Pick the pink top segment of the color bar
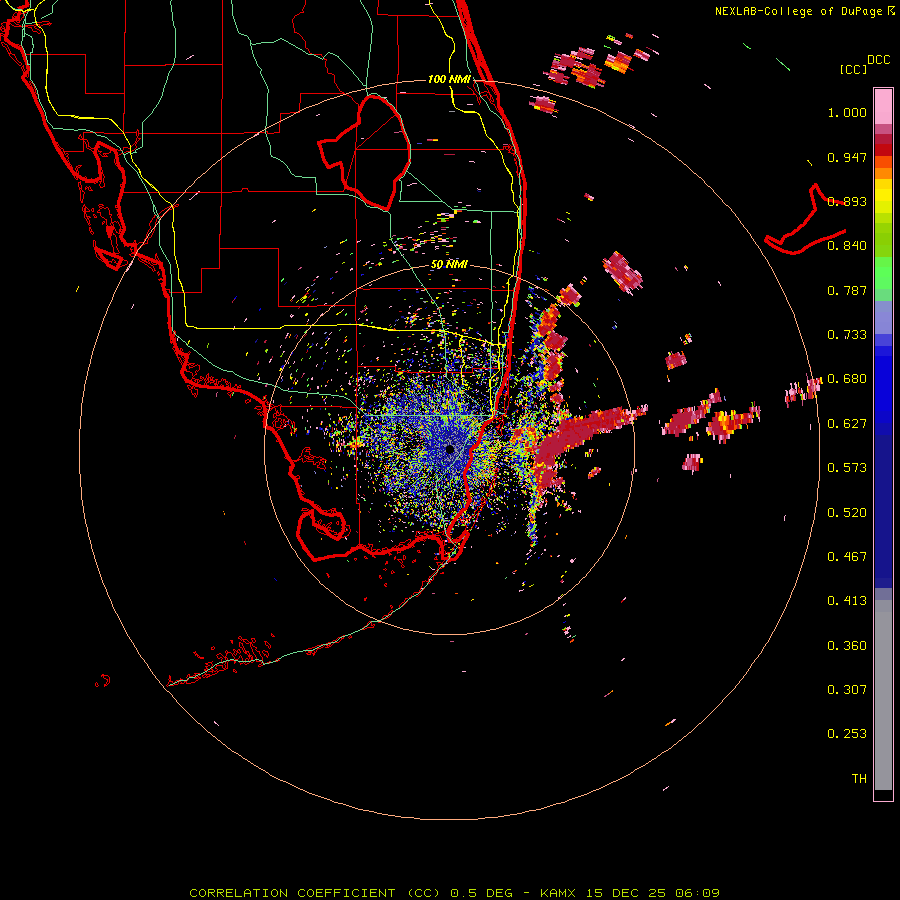 (x=883, y=107)
